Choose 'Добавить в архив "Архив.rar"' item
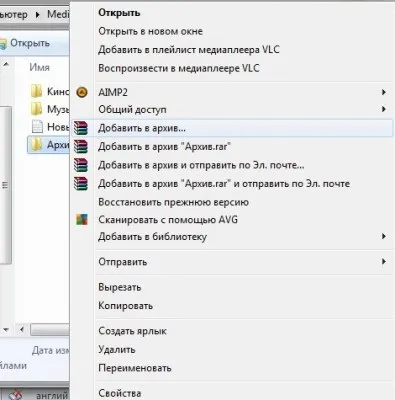The width and height of the screenshot is (395, 400). tap(232, 147)
